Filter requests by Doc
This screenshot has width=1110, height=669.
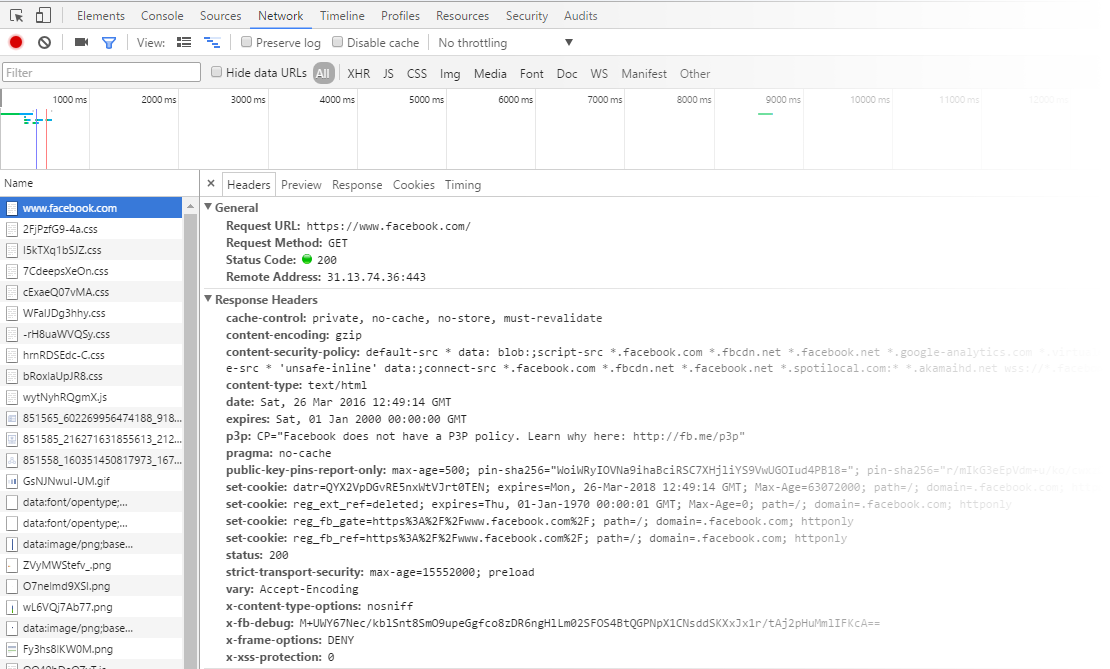pos(566,74)
